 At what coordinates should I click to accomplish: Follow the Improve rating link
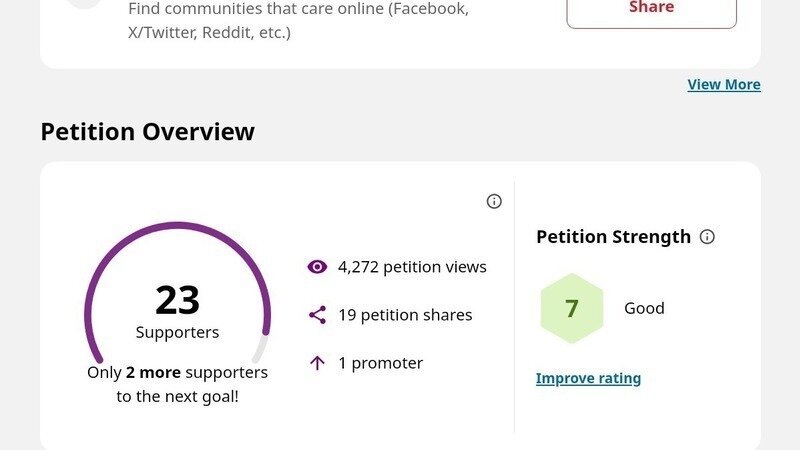point(588,378)
